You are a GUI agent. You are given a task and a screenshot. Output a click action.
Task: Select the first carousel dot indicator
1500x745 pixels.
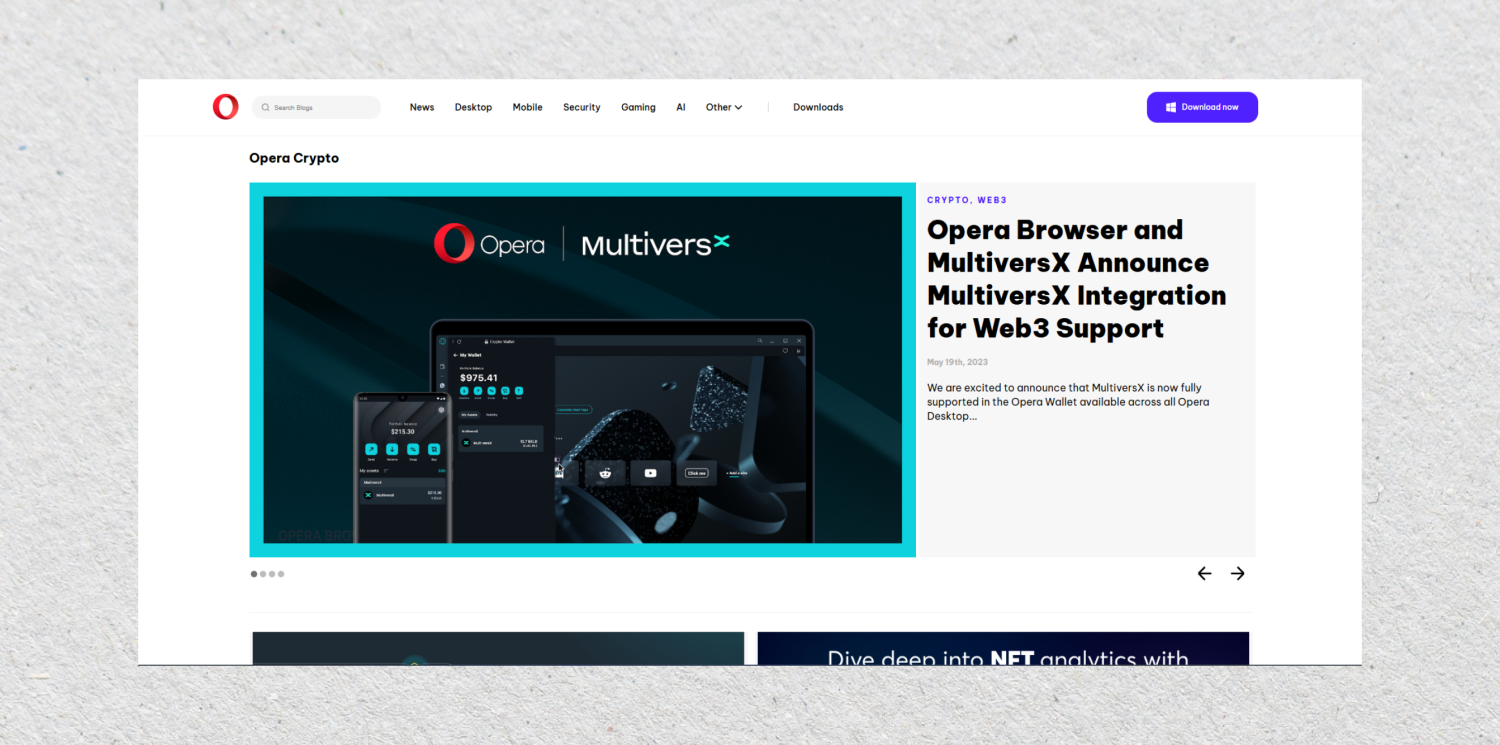(254, 574)
